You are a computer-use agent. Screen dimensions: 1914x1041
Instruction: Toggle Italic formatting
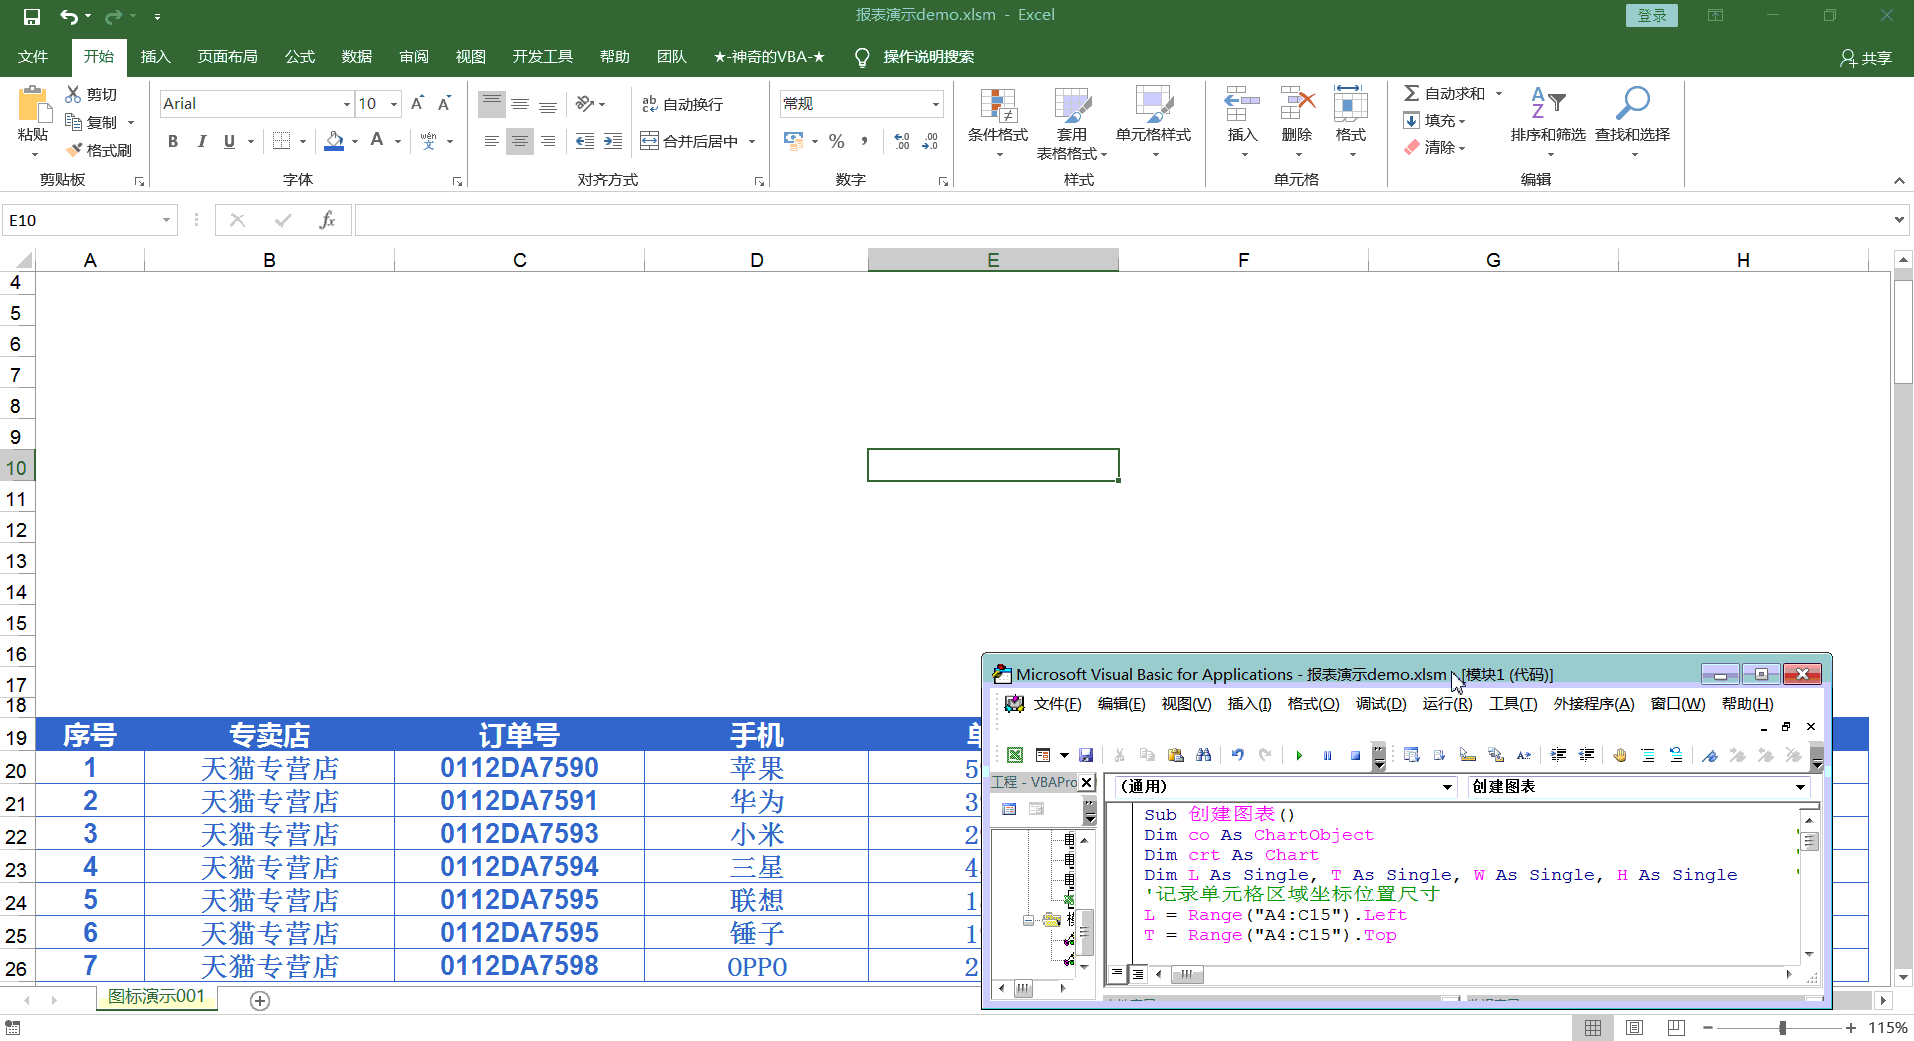point(201,141)
